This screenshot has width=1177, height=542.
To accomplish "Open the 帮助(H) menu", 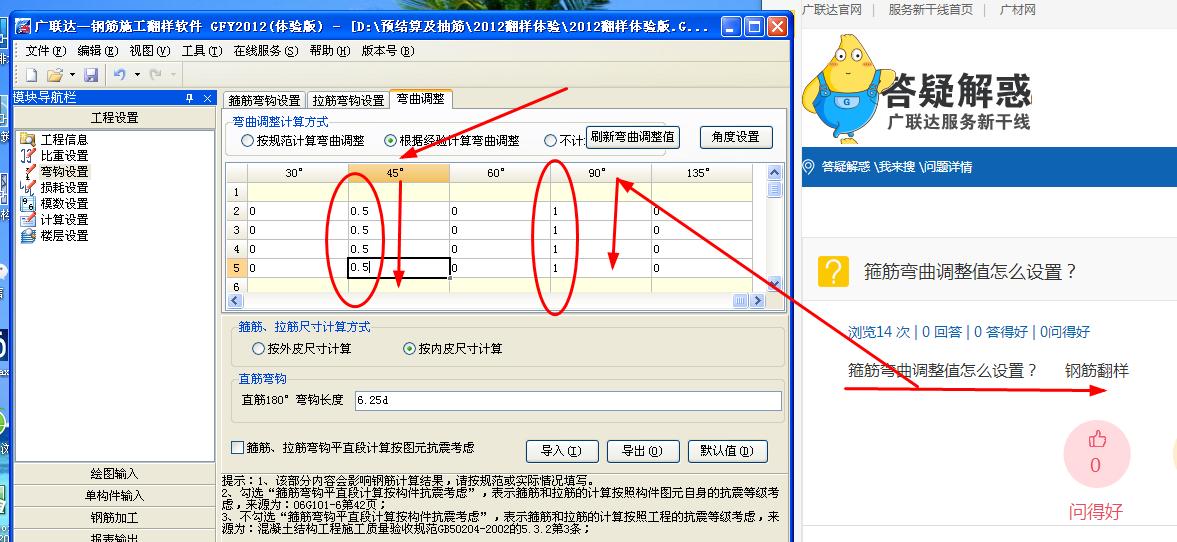I will tap(330, 51).
